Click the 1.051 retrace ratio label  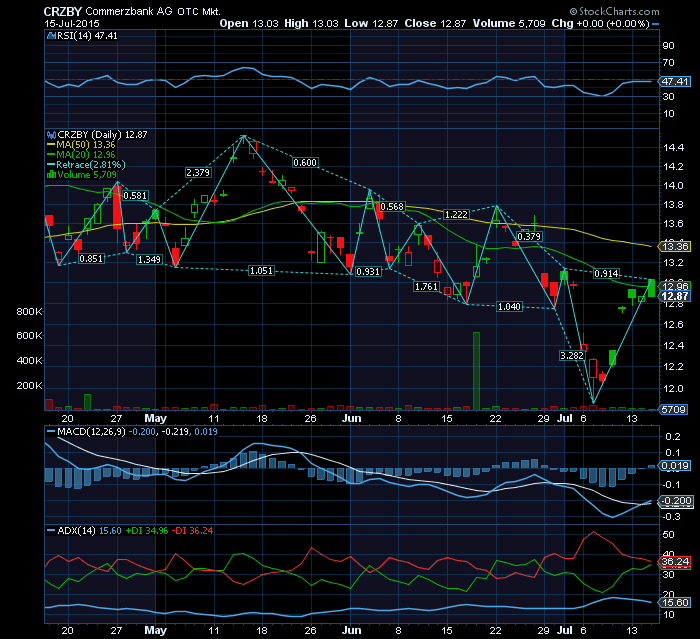click(x=261, y=271)
